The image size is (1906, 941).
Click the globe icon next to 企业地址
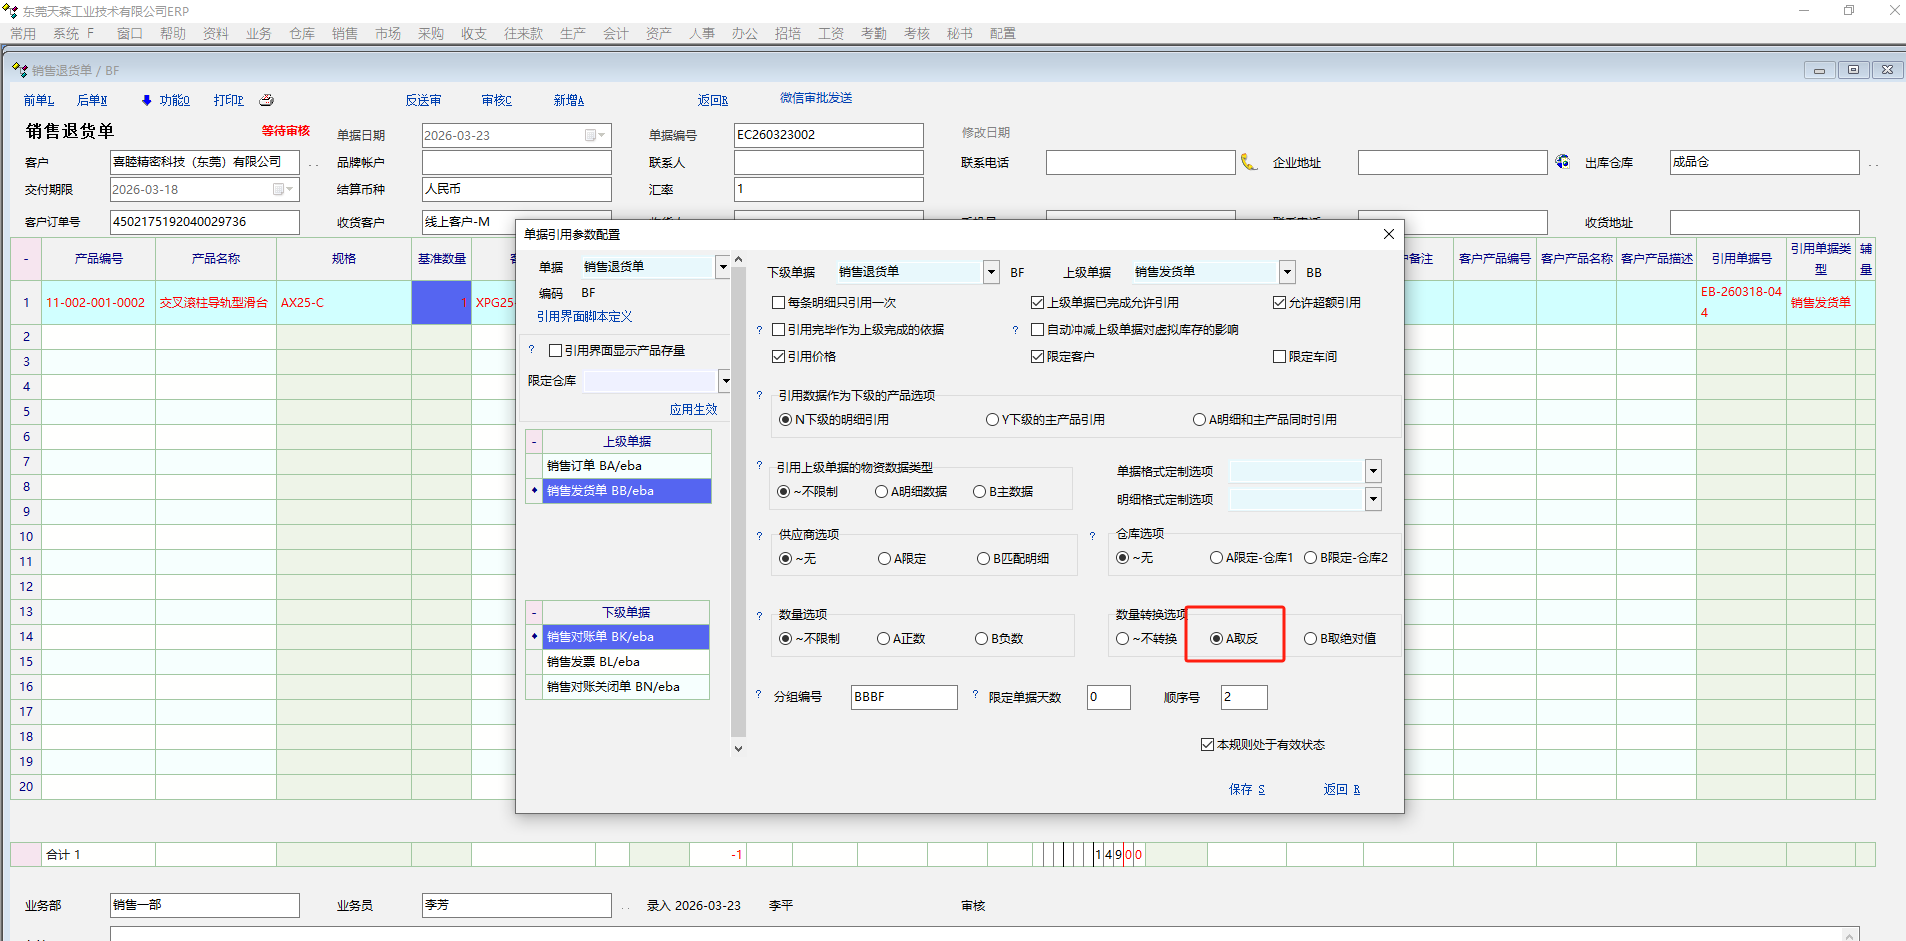[1563, 162]
